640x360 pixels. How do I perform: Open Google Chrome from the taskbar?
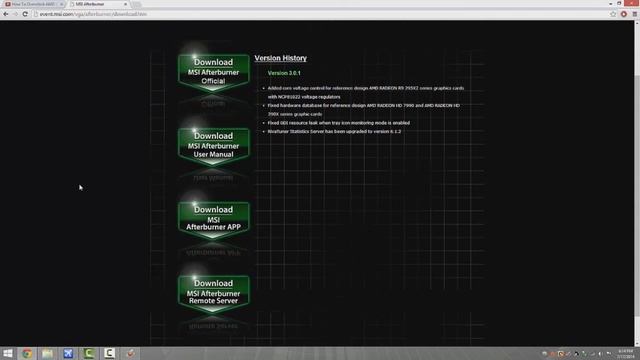(x=27, y=353)
